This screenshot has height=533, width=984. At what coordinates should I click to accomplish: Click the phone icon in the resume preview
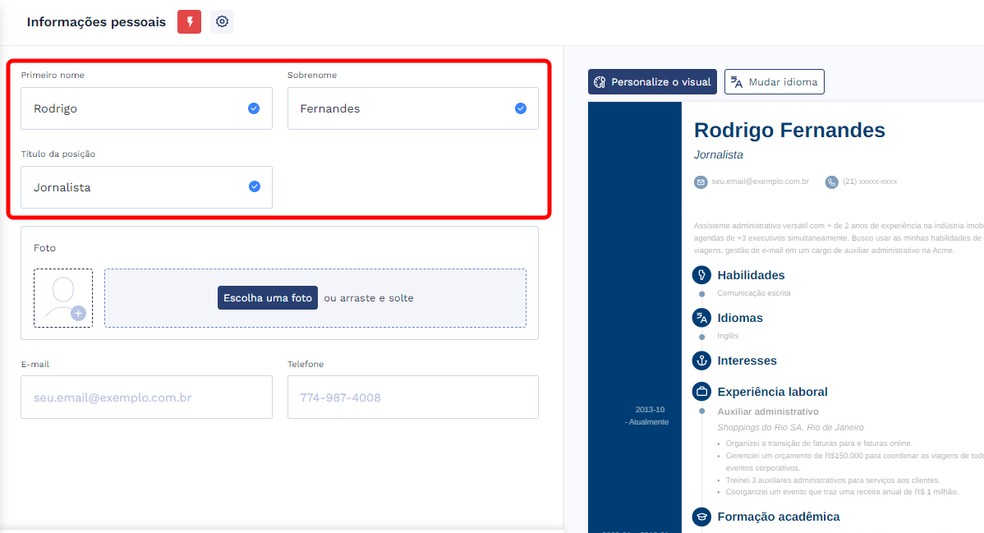click(x=832, y=182)
